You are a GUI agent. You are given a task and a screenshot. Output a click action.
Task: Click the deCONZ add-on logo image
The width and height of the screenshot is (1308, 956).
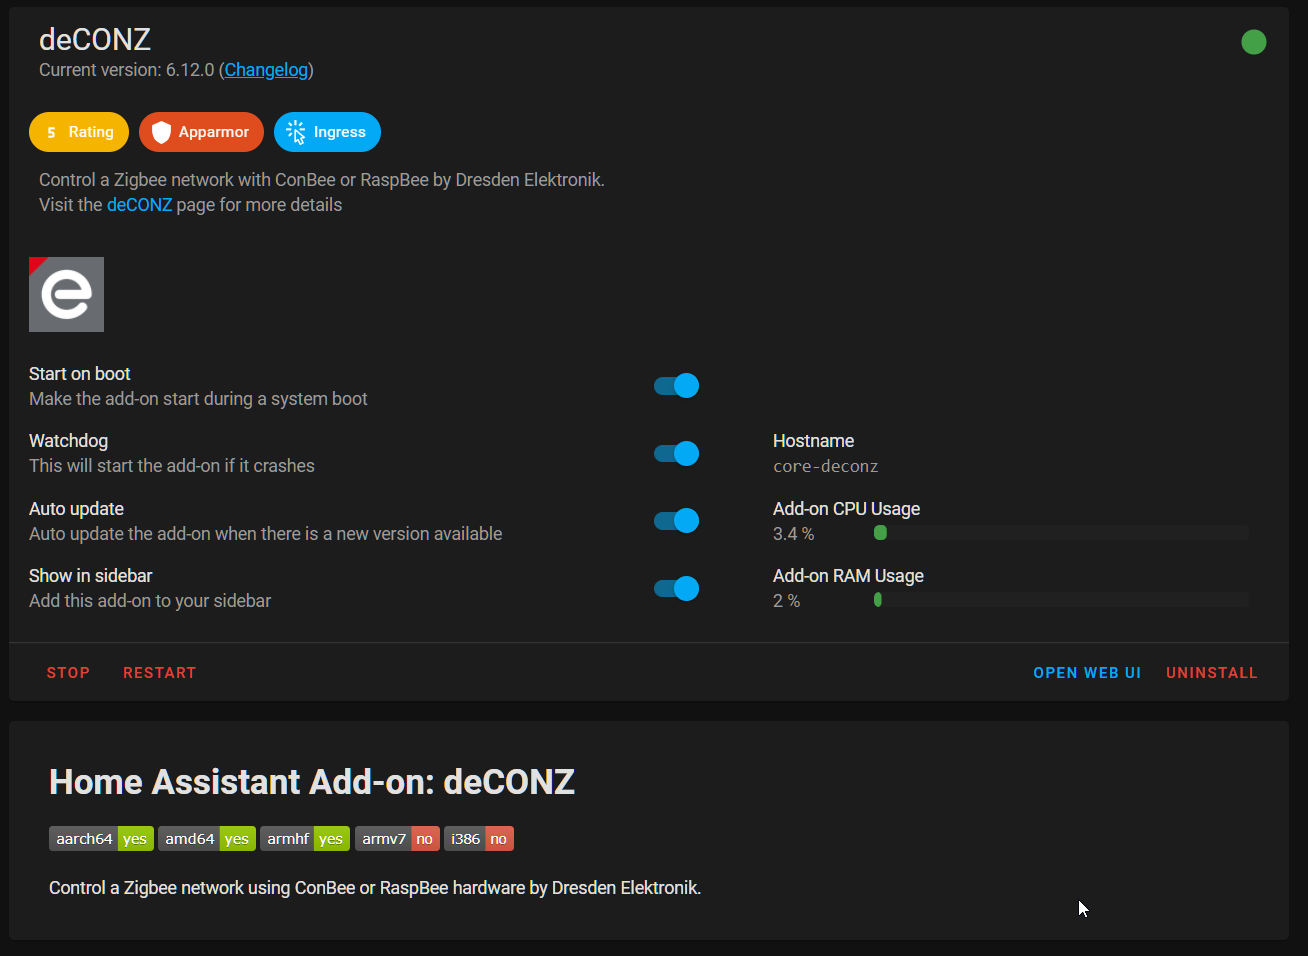point(66,294)
